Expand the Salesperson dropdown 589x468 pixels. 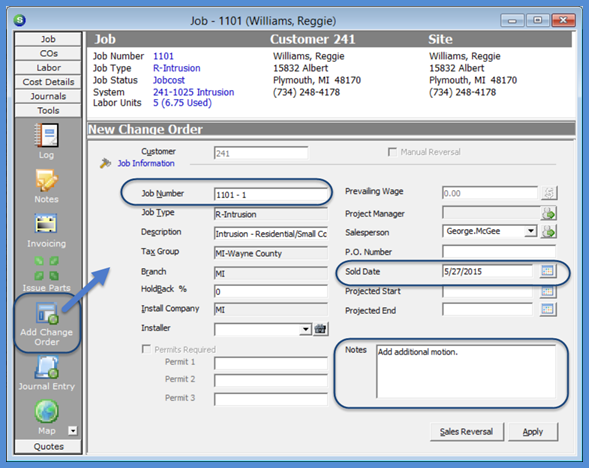(x=530, y=231)
